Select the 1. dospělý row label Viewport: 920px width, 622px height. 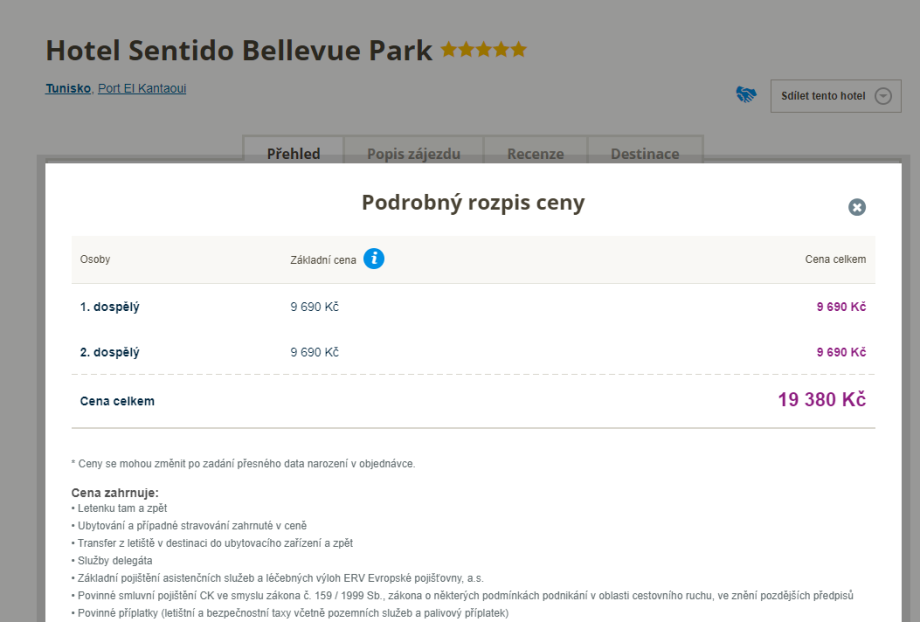(x=110, y=307)
